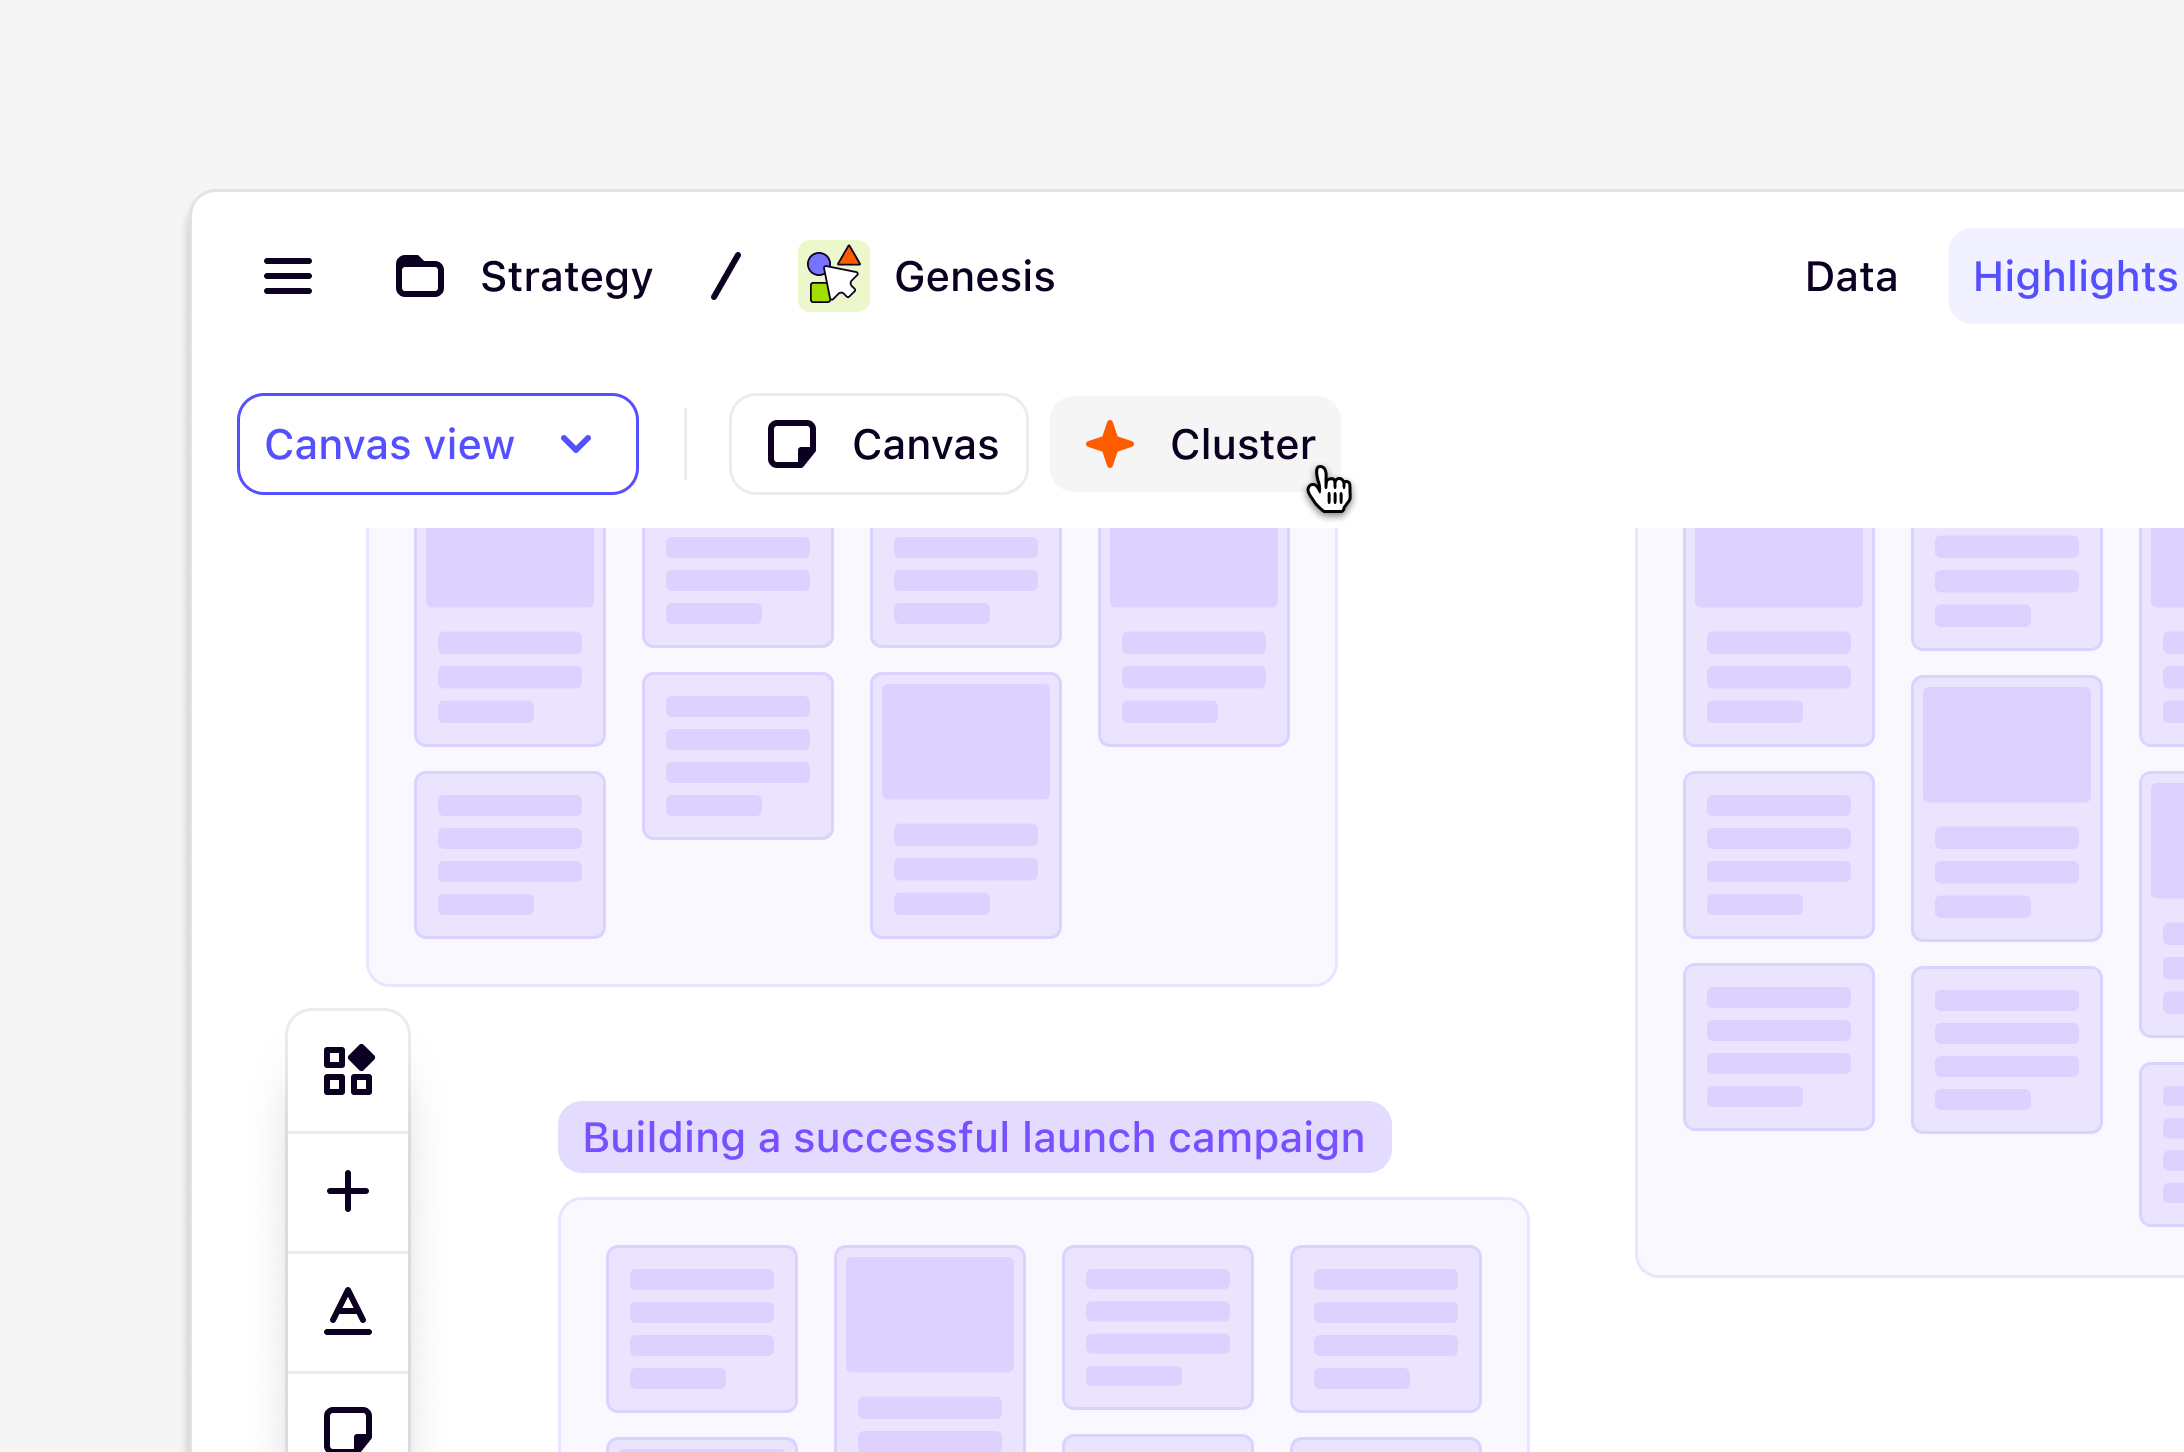This screenshot has width=2184, height=1452.
Task: Toggle Canvas mode on
Action: (878, 444)
